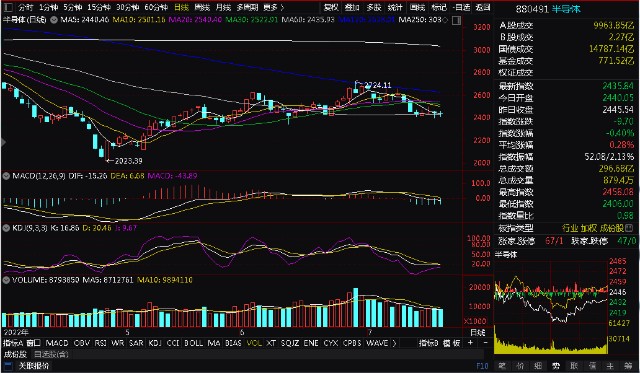This screenshot has width=640, height=373.
Task: Select the XT indicator tab
Action: tap(271, 343)
